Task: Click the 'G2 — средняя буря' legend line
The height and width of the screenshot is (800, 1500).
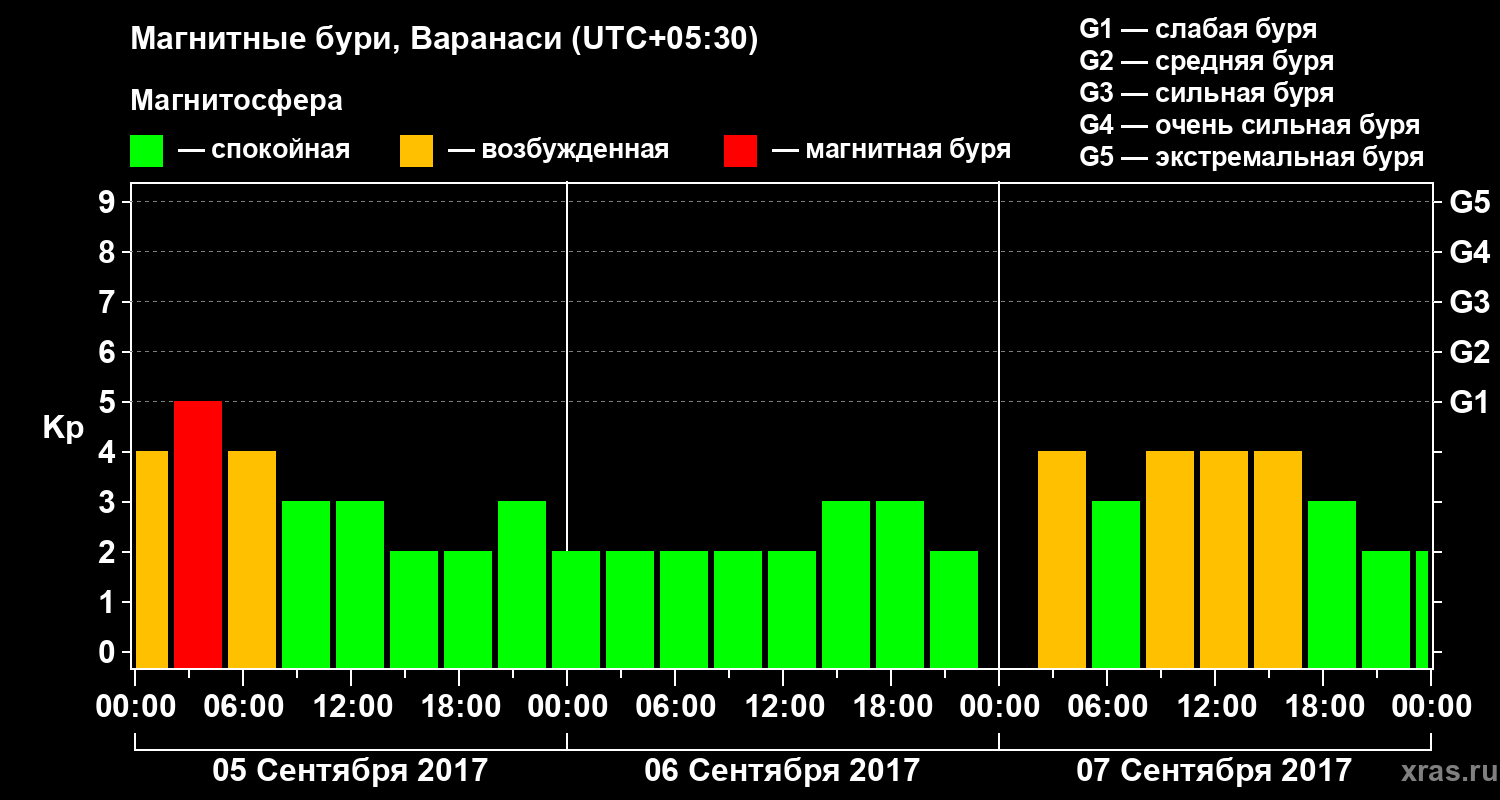Action: (1206, 61)
